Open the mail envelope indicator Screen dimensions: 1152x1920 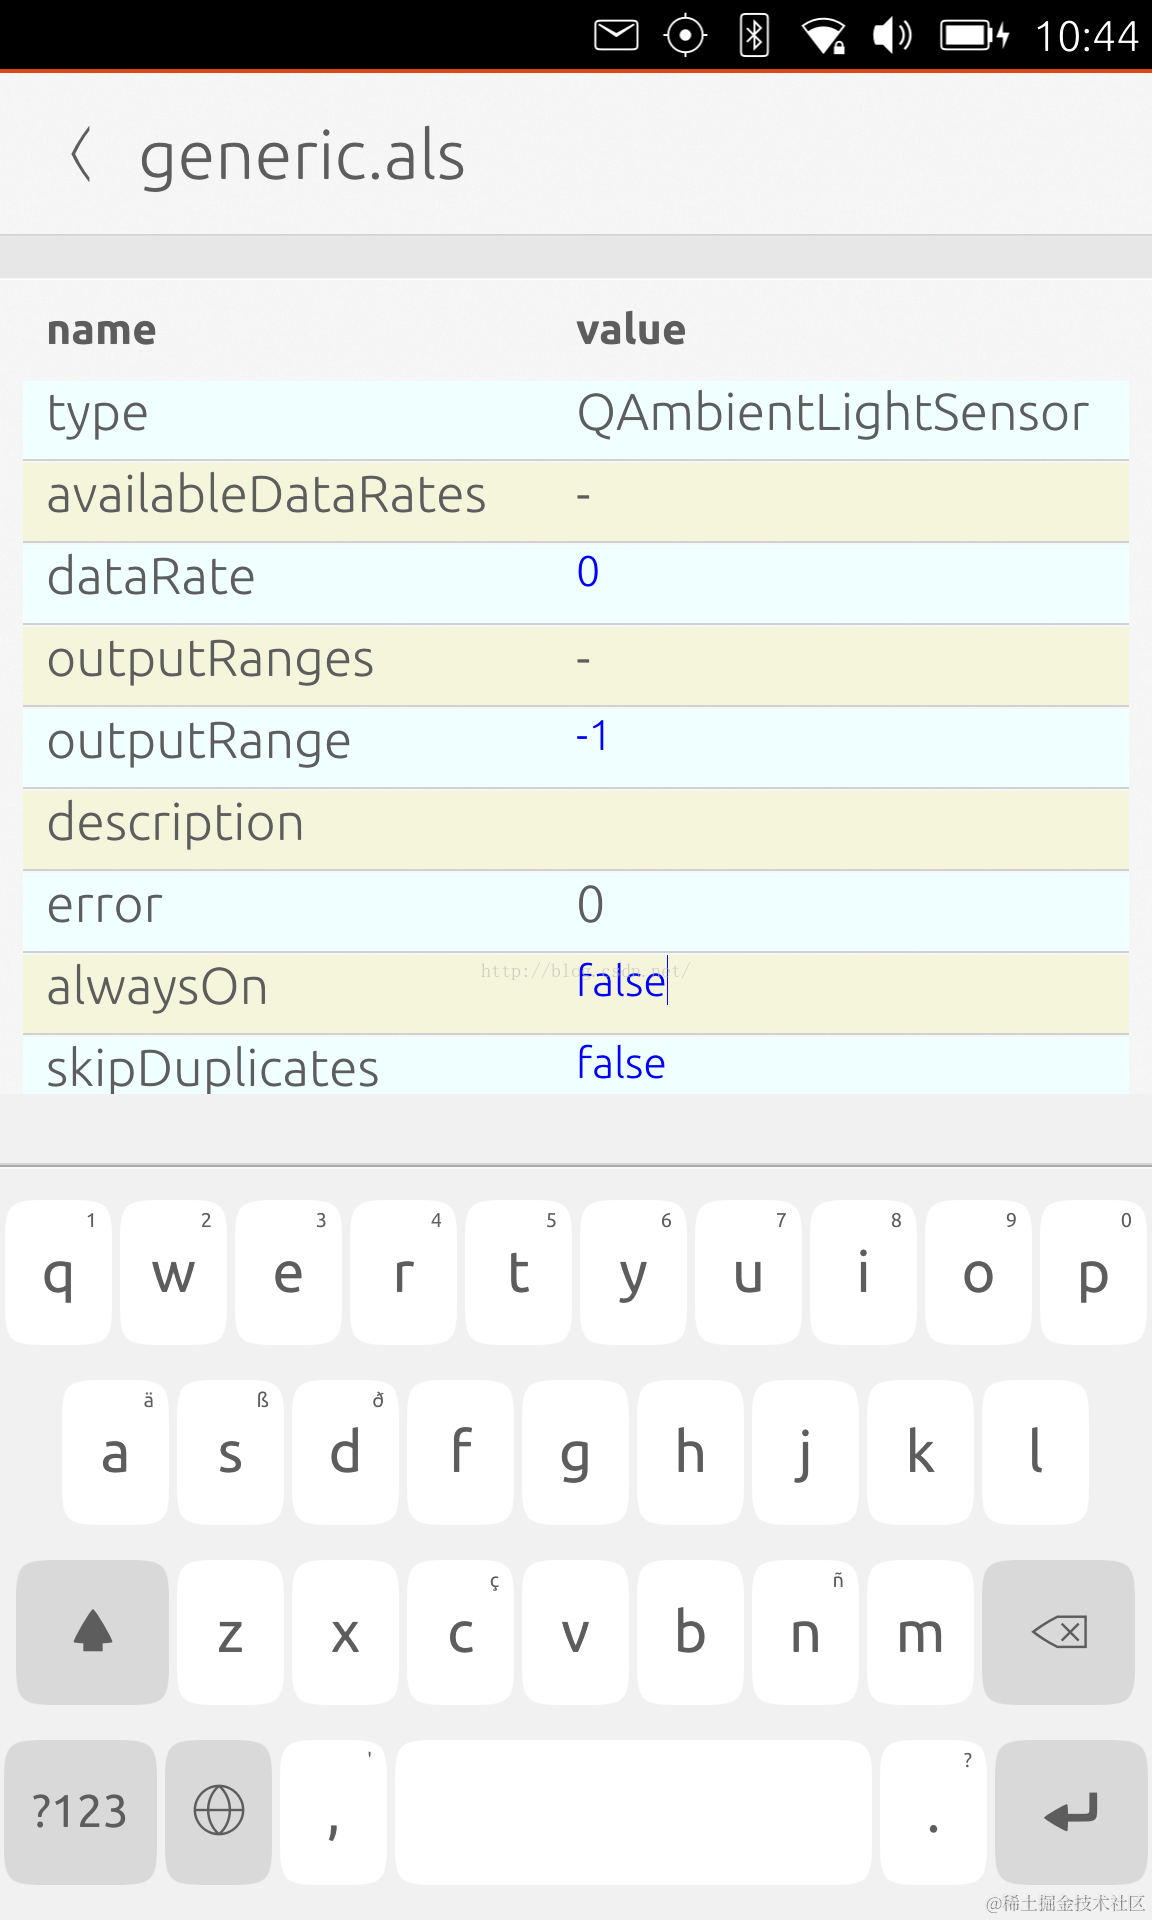[616, 36]
